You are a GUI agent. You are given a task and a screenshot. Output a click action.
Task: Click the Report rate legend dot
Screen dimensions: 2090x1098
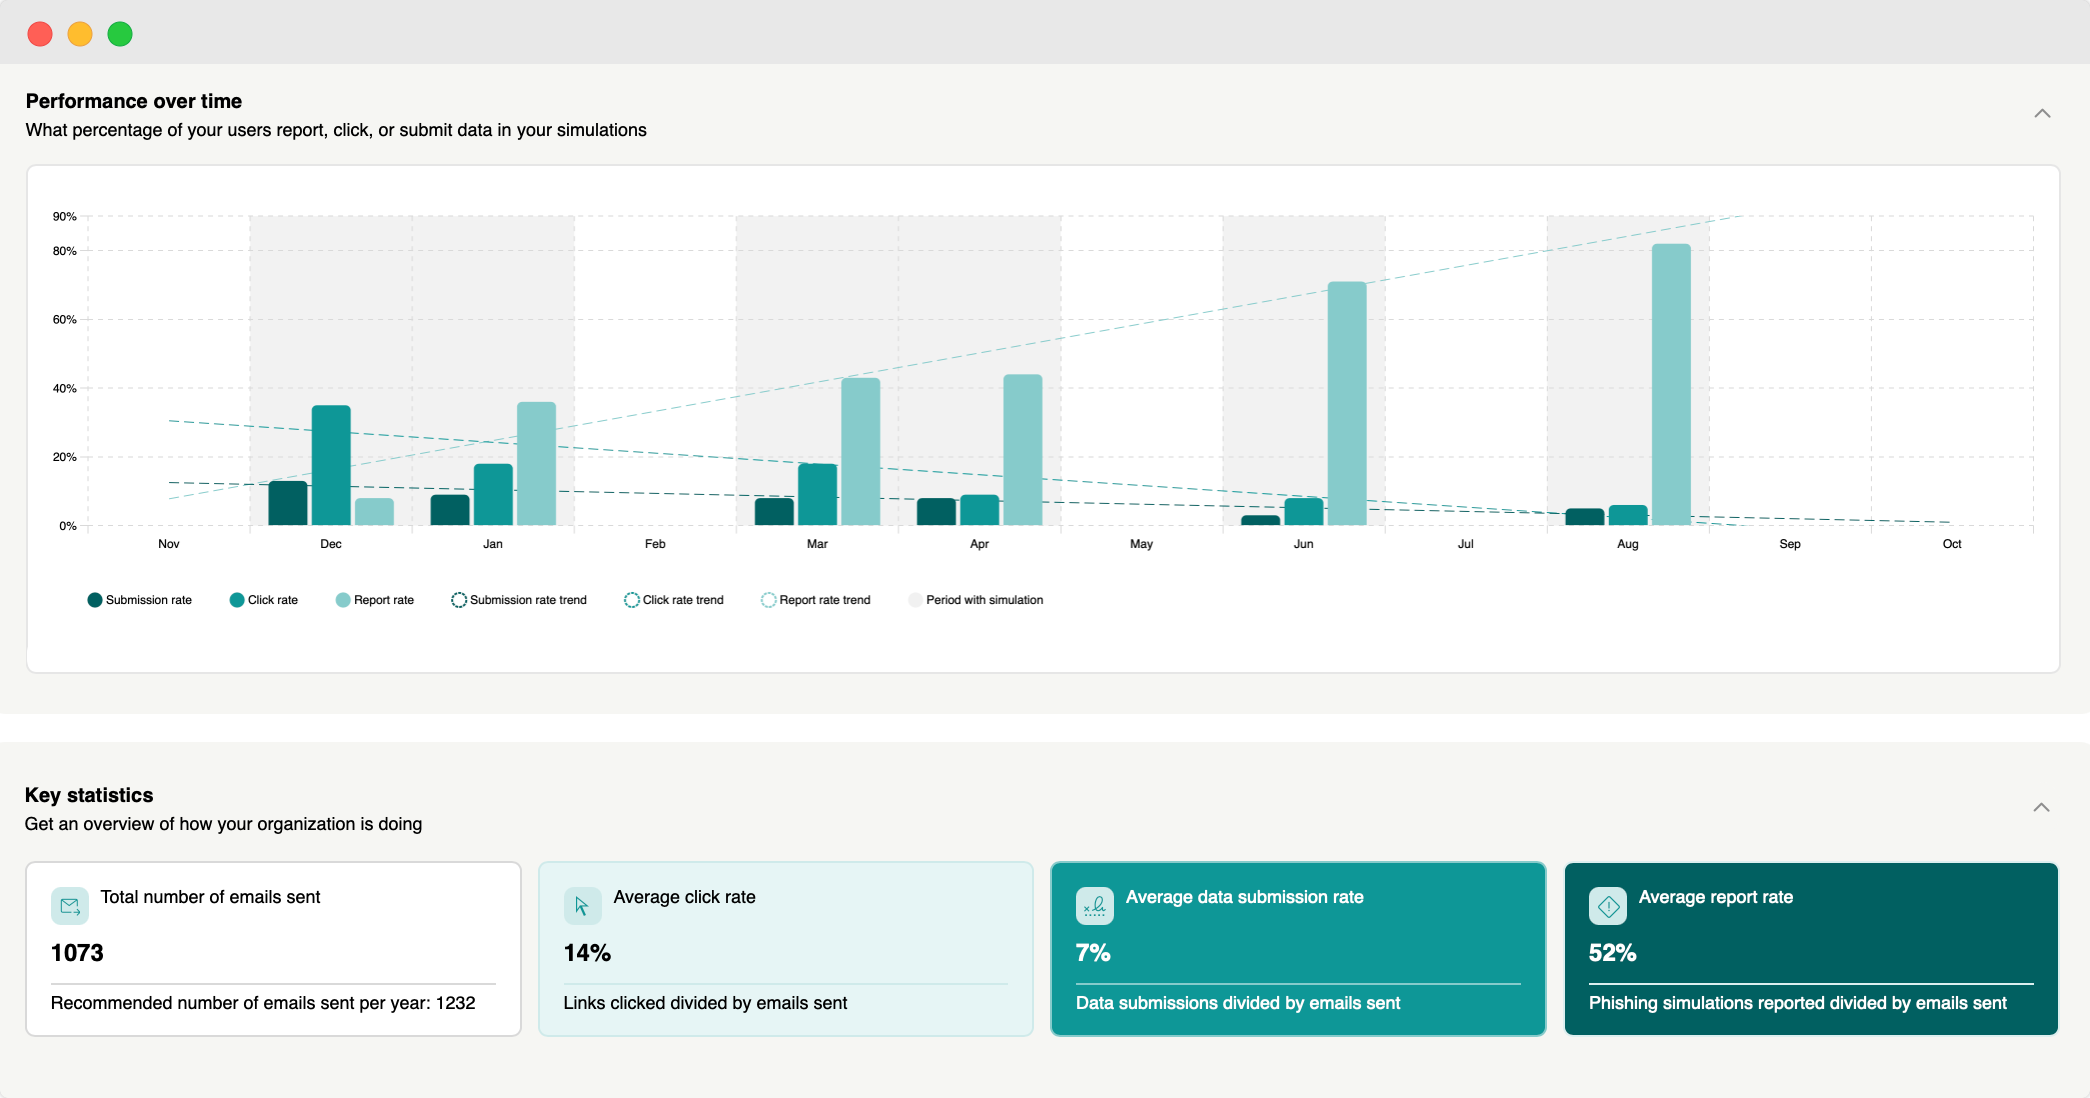(x=343, y=600)
